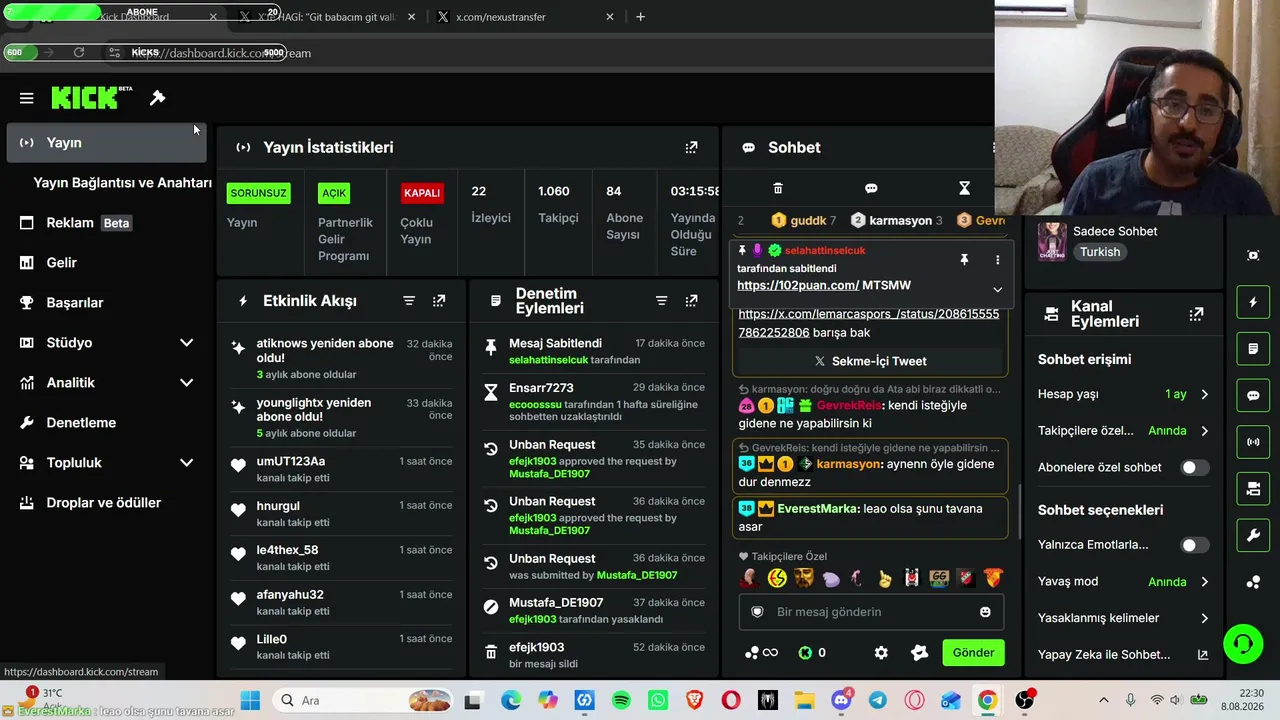1280x720 pixels.
Task: Go to Gelir sidebar page
Action: (x=106, y=263)
